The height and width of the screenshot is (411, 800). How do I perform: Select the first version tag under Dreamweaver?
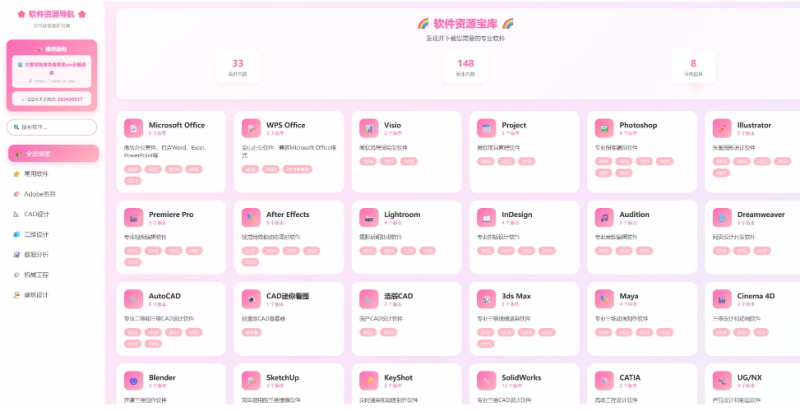point(721,251)
